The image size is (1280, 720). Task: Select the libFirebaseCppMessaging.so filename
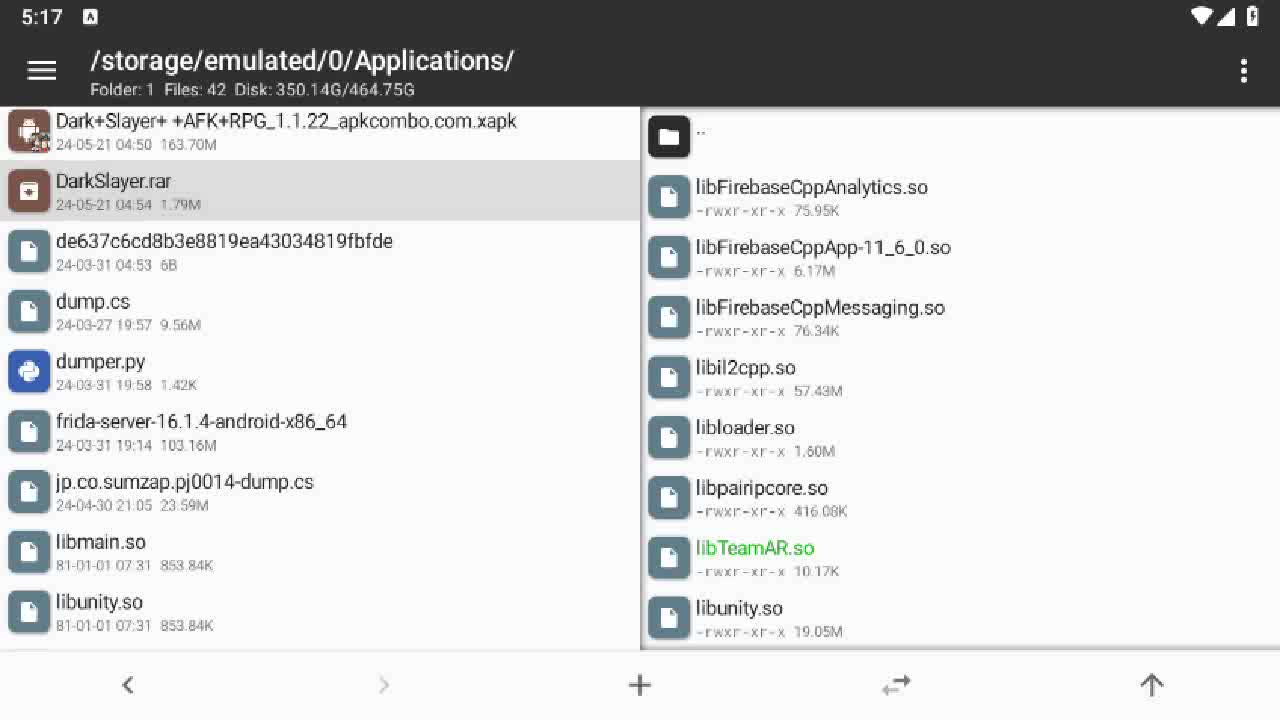coord(820,308)
